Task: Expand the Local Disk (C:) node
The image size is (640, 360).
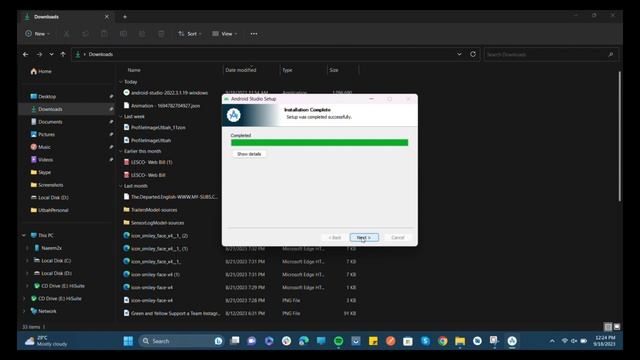Action: click(x=27, y=260)
